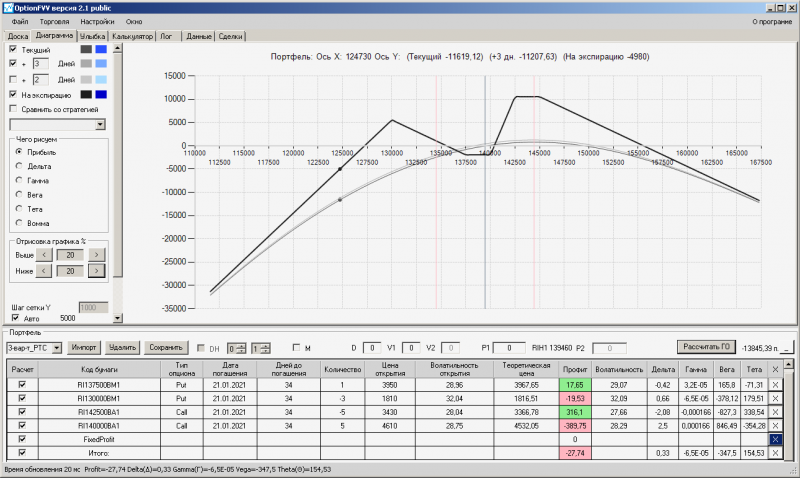
Task: Open the 3-вар-т_РТС portfolio dropdown
Action: [x=57, y=348]
